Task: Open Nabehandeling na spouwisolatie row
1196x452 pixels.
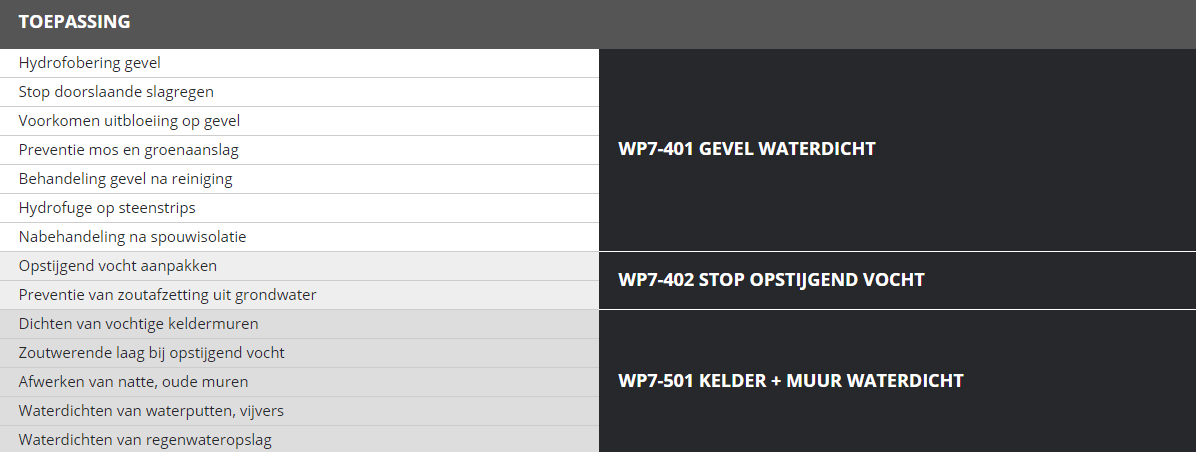Action: click(132, 237)
